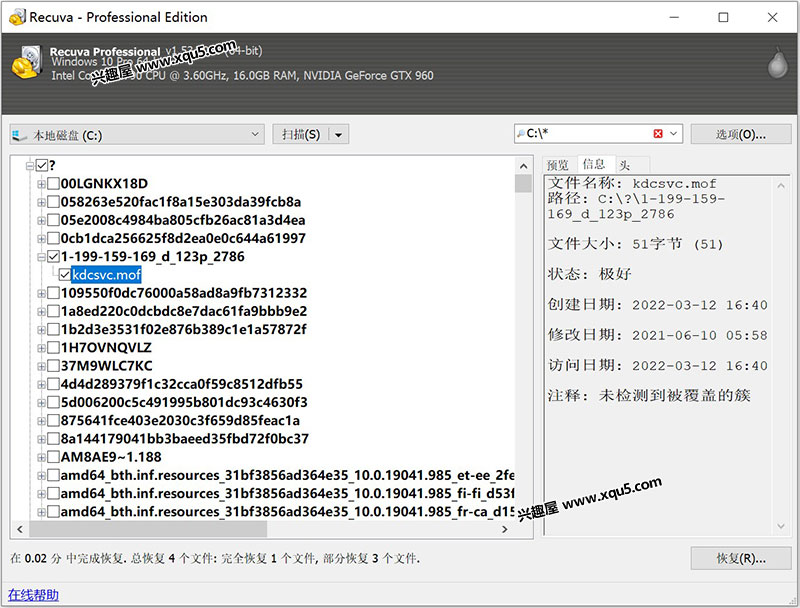The width and height of the screenshot is (800, 608).
Task: Click the 文件大小: 51字节 info line
Action: point(636,244)
